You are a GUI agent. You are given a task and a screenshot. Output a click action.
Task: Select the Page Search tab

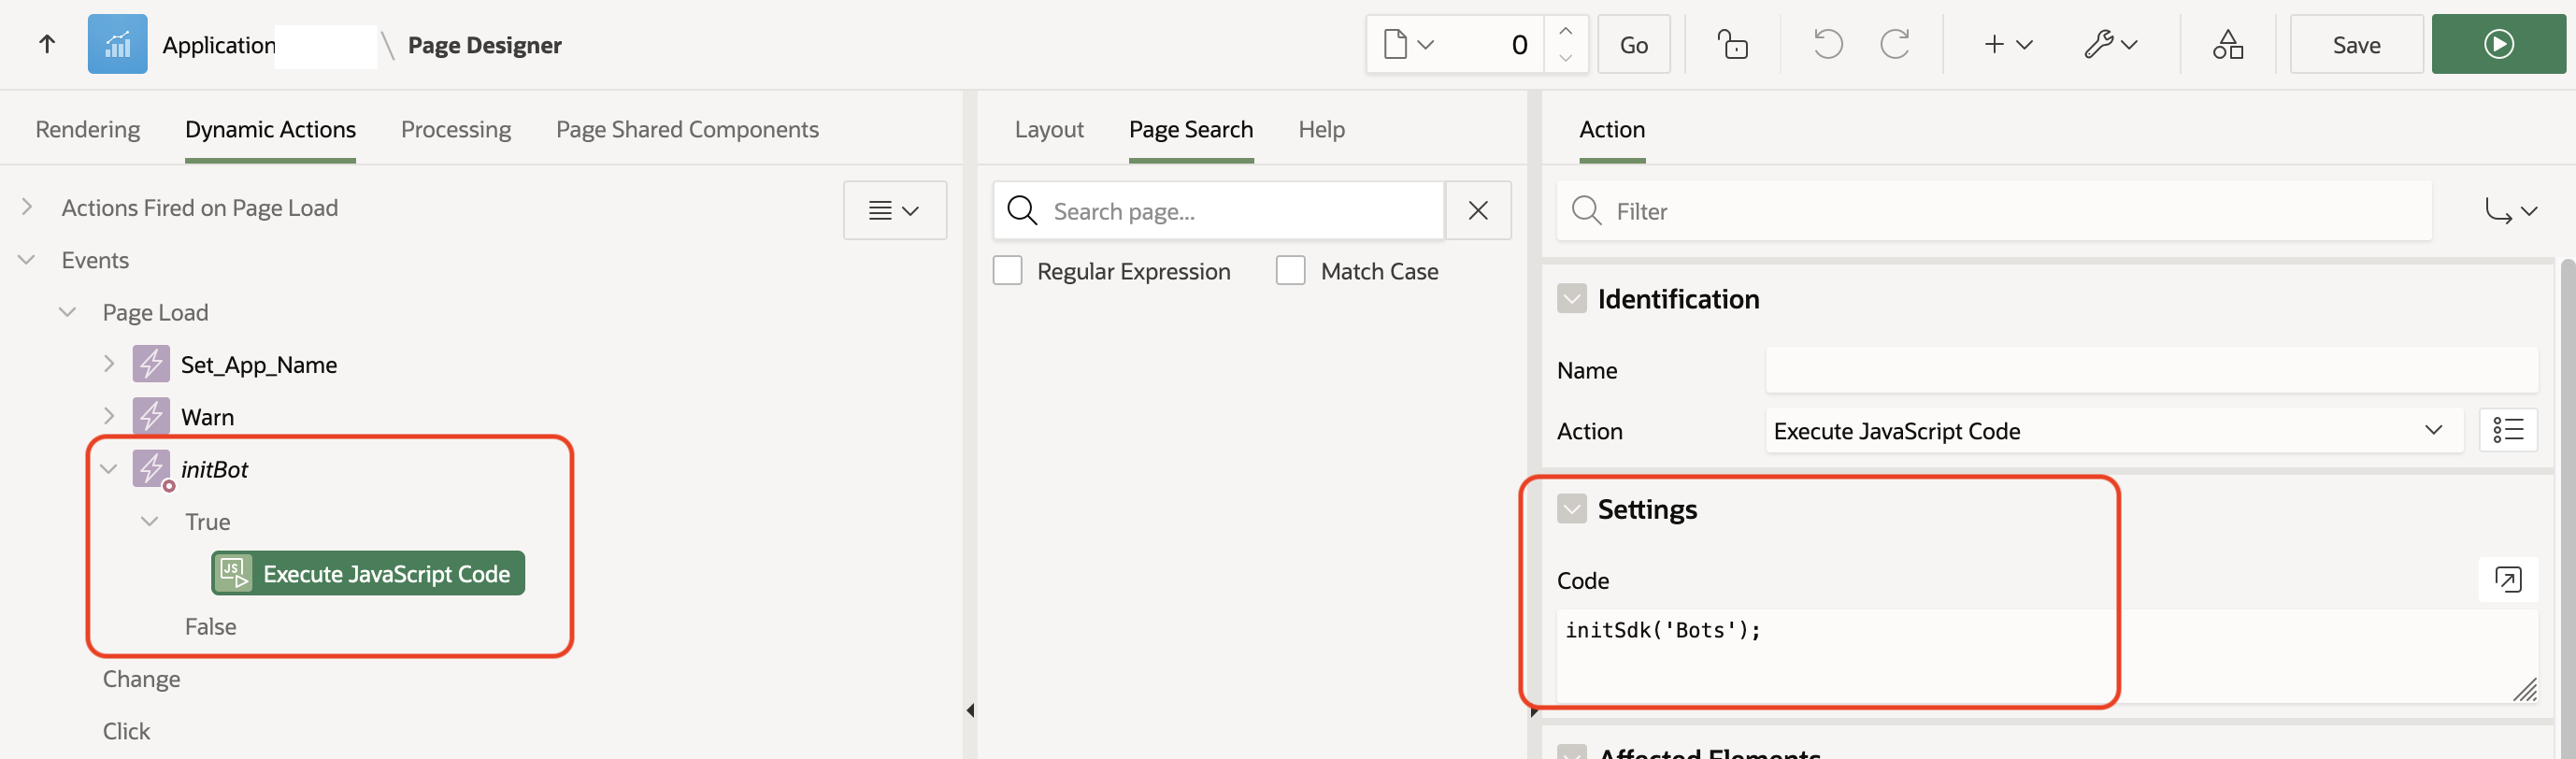[1191, 129]
